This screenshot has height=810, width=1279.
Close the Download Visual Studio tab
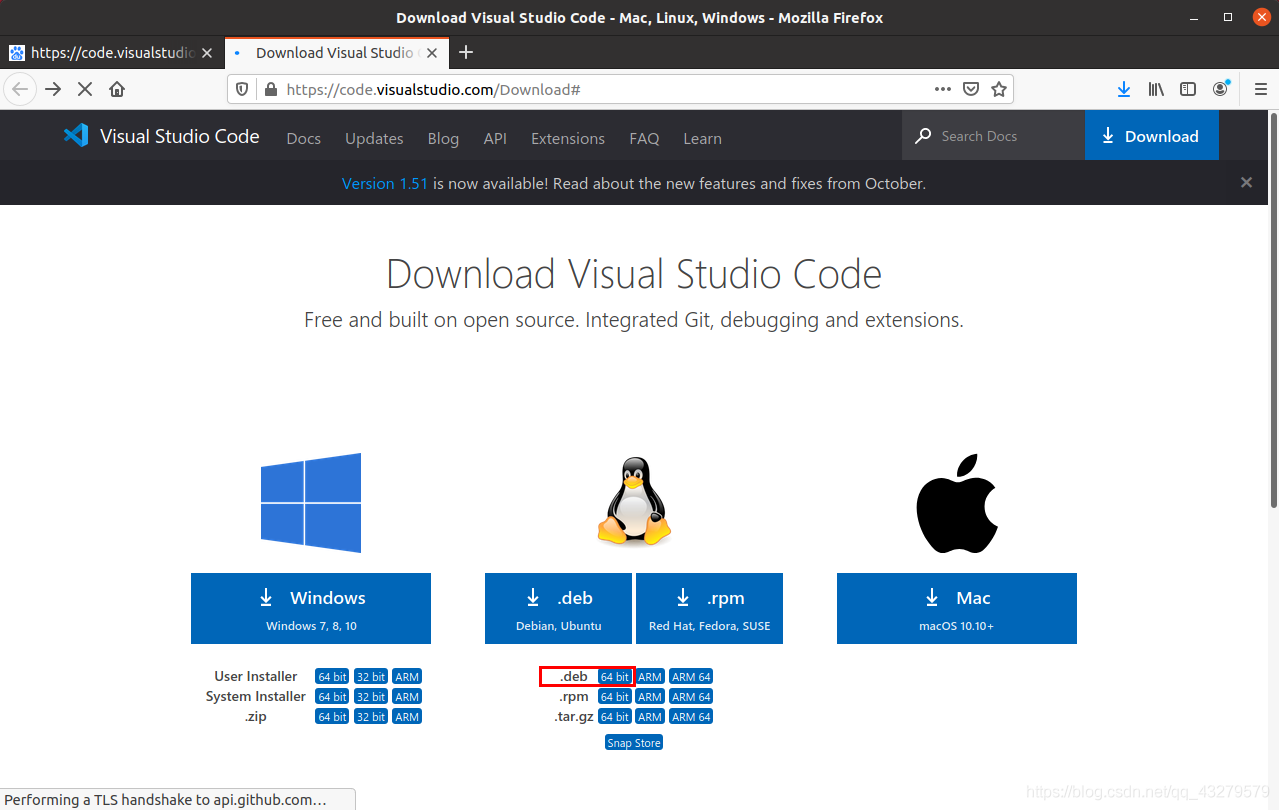pos(431,53)
